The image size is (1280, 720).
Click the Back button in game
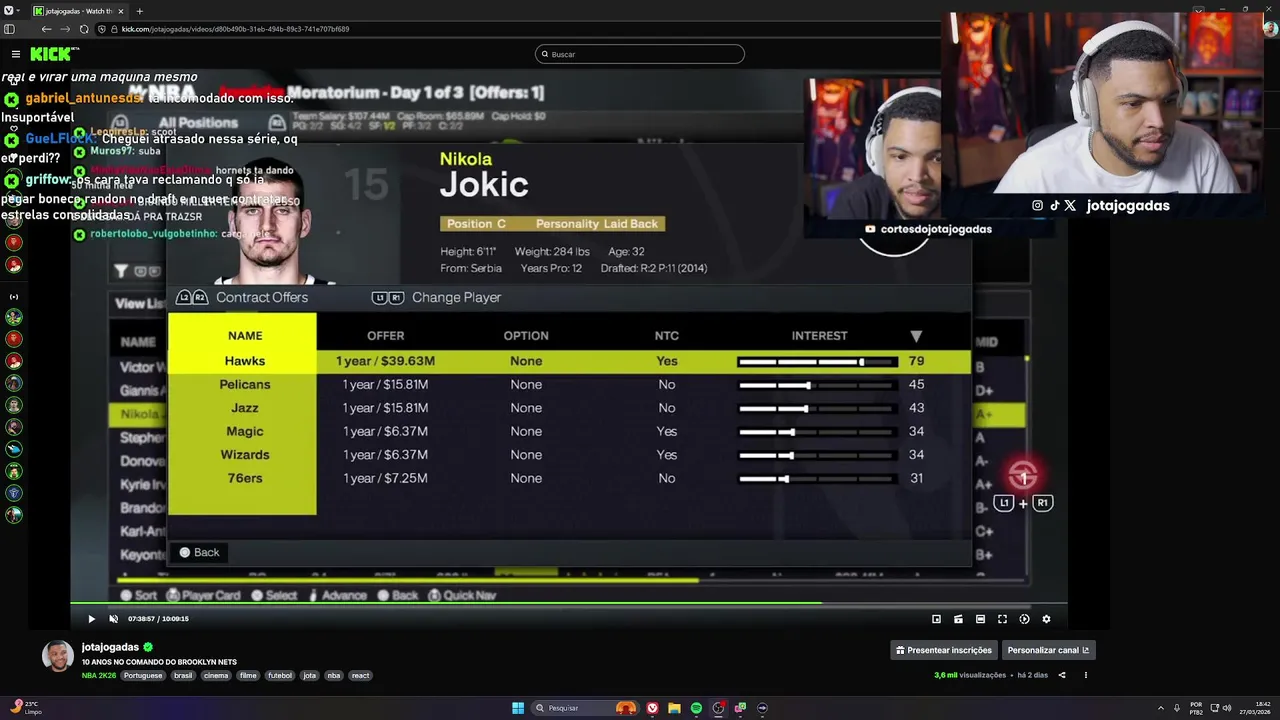click(199, 552)
